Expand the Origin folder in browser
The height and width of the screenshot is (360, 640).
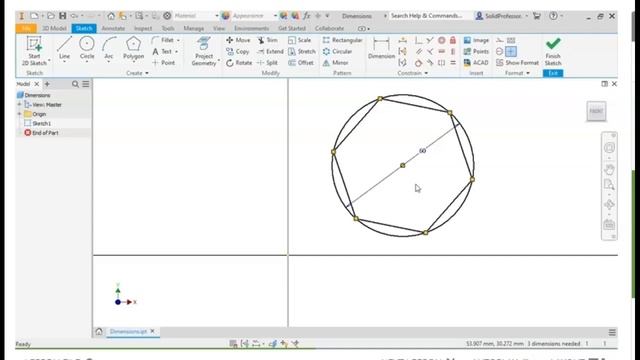pyautogui.click(x=19, y=114)
